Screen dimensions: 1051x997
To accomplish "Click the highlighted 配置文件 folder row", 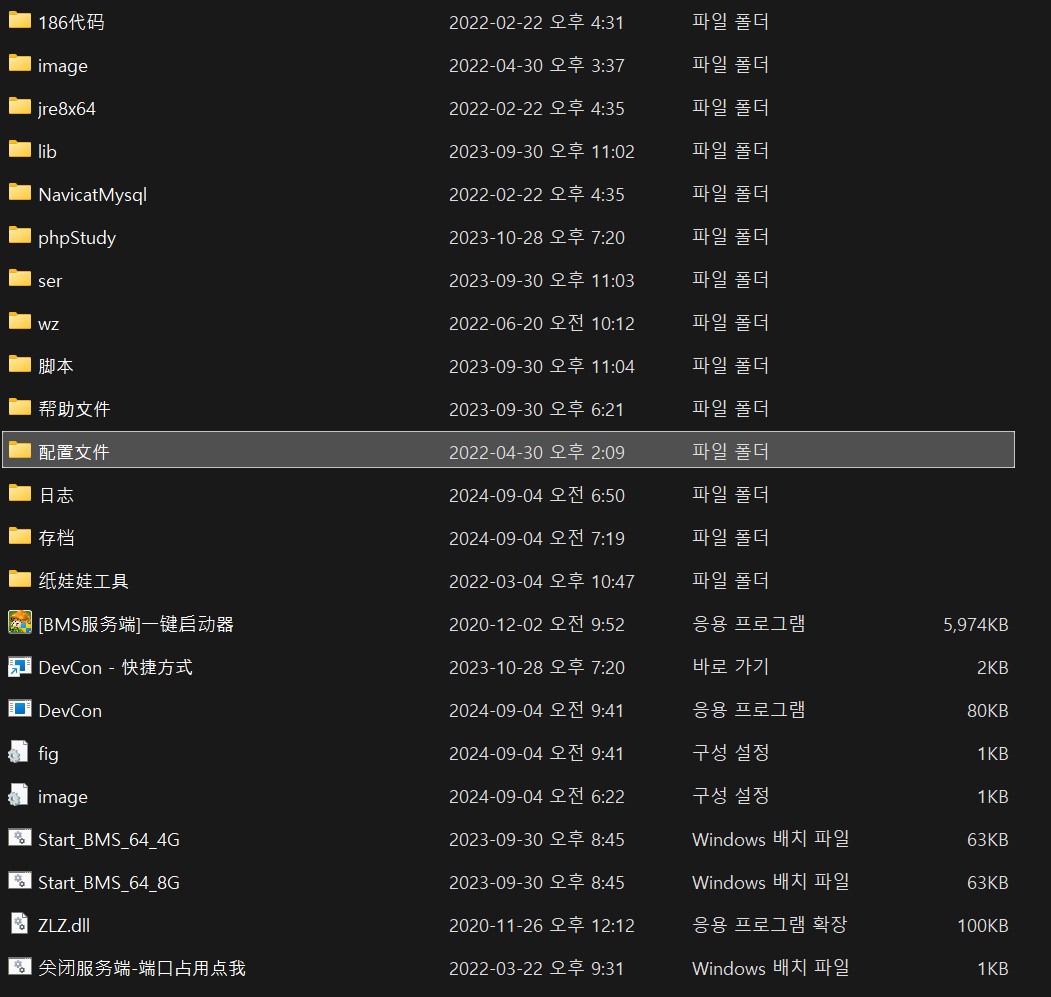I will point(508,450).
